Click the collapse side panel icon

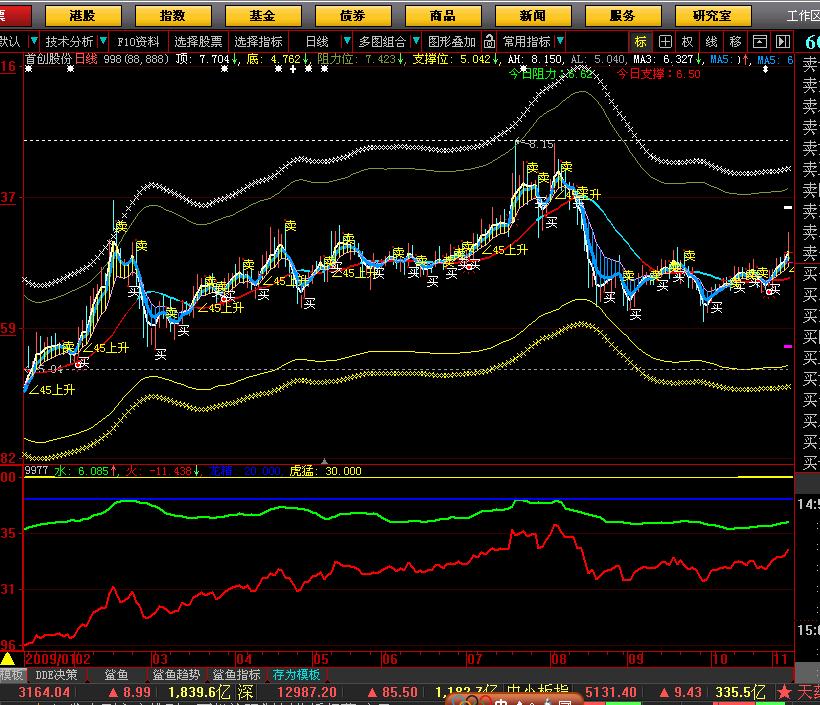(x=783, y=41)
